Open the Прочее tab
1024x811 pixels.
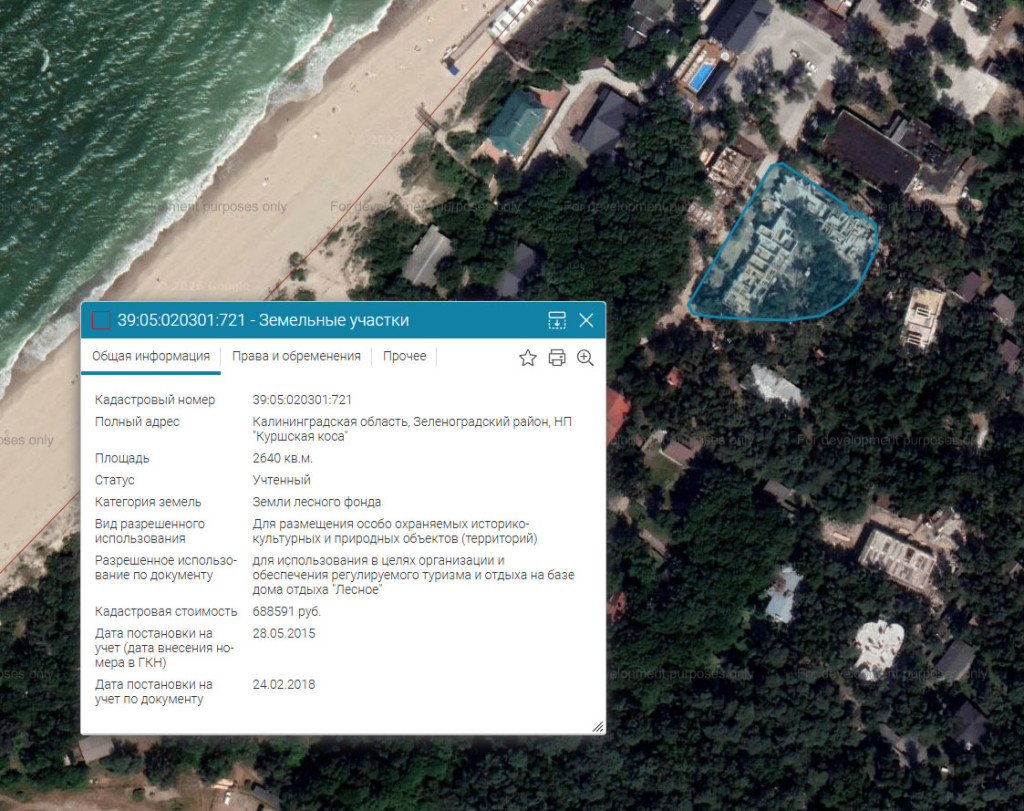[404, 356]
